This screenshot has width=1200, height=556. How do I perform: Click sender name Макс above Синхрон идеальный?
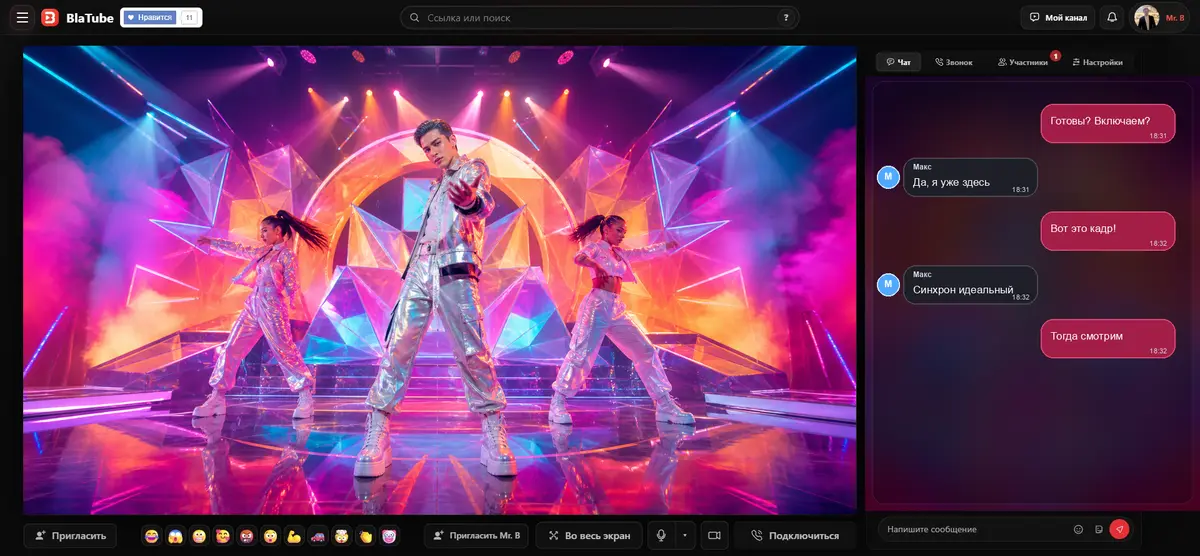(922, 274)
